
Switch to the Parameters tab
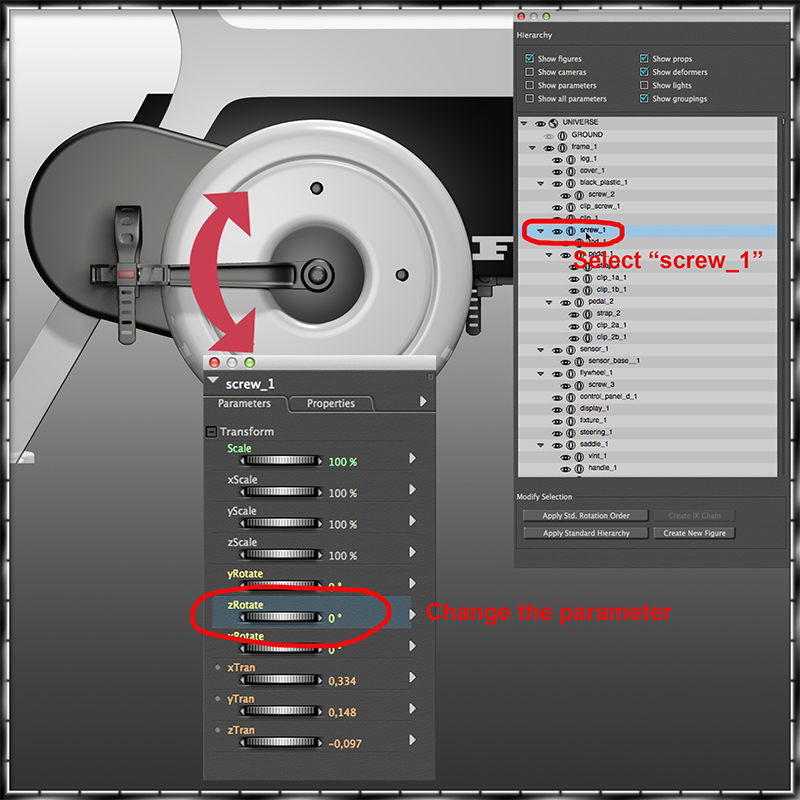pyautogui.click(x=244, y=404)
